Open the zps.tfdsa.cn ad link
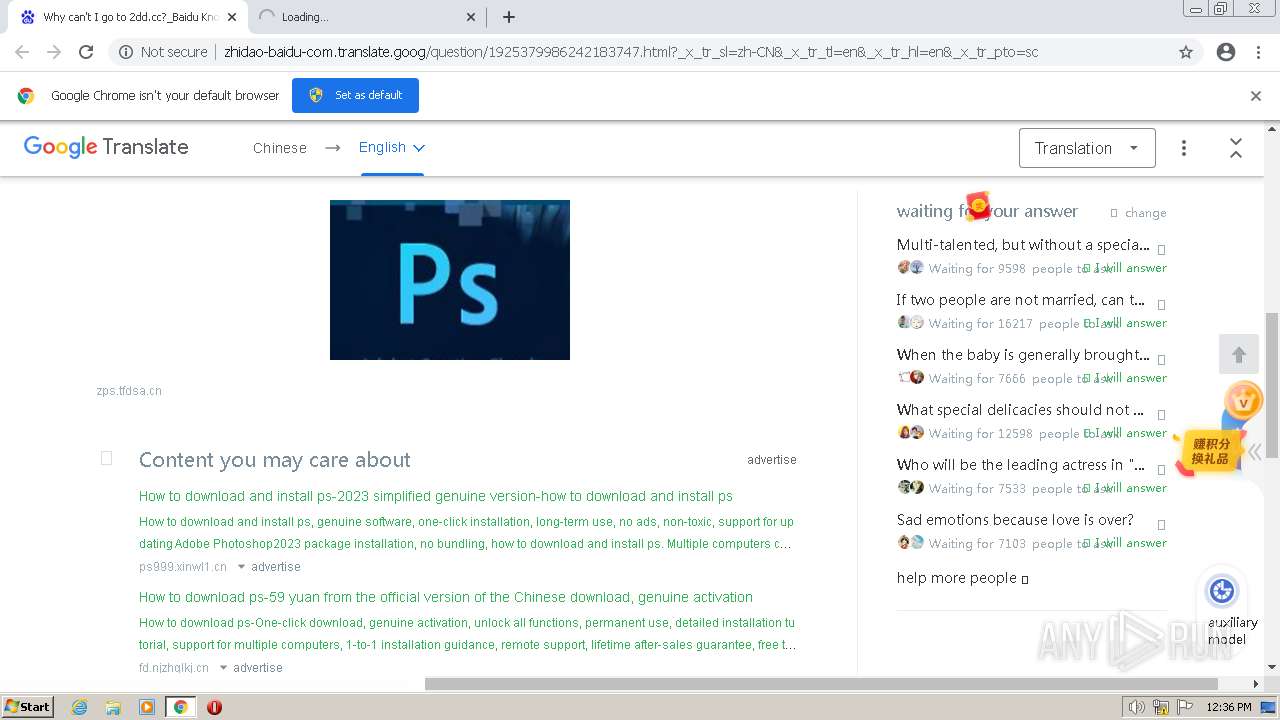 pos(129,391)
